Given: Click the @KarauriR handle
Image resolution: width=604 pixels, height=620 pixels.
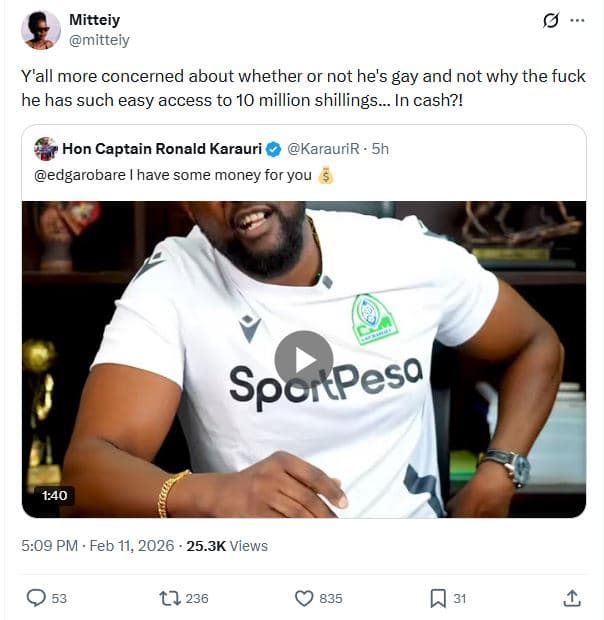Looking at the screenshot, I should 324,149.
